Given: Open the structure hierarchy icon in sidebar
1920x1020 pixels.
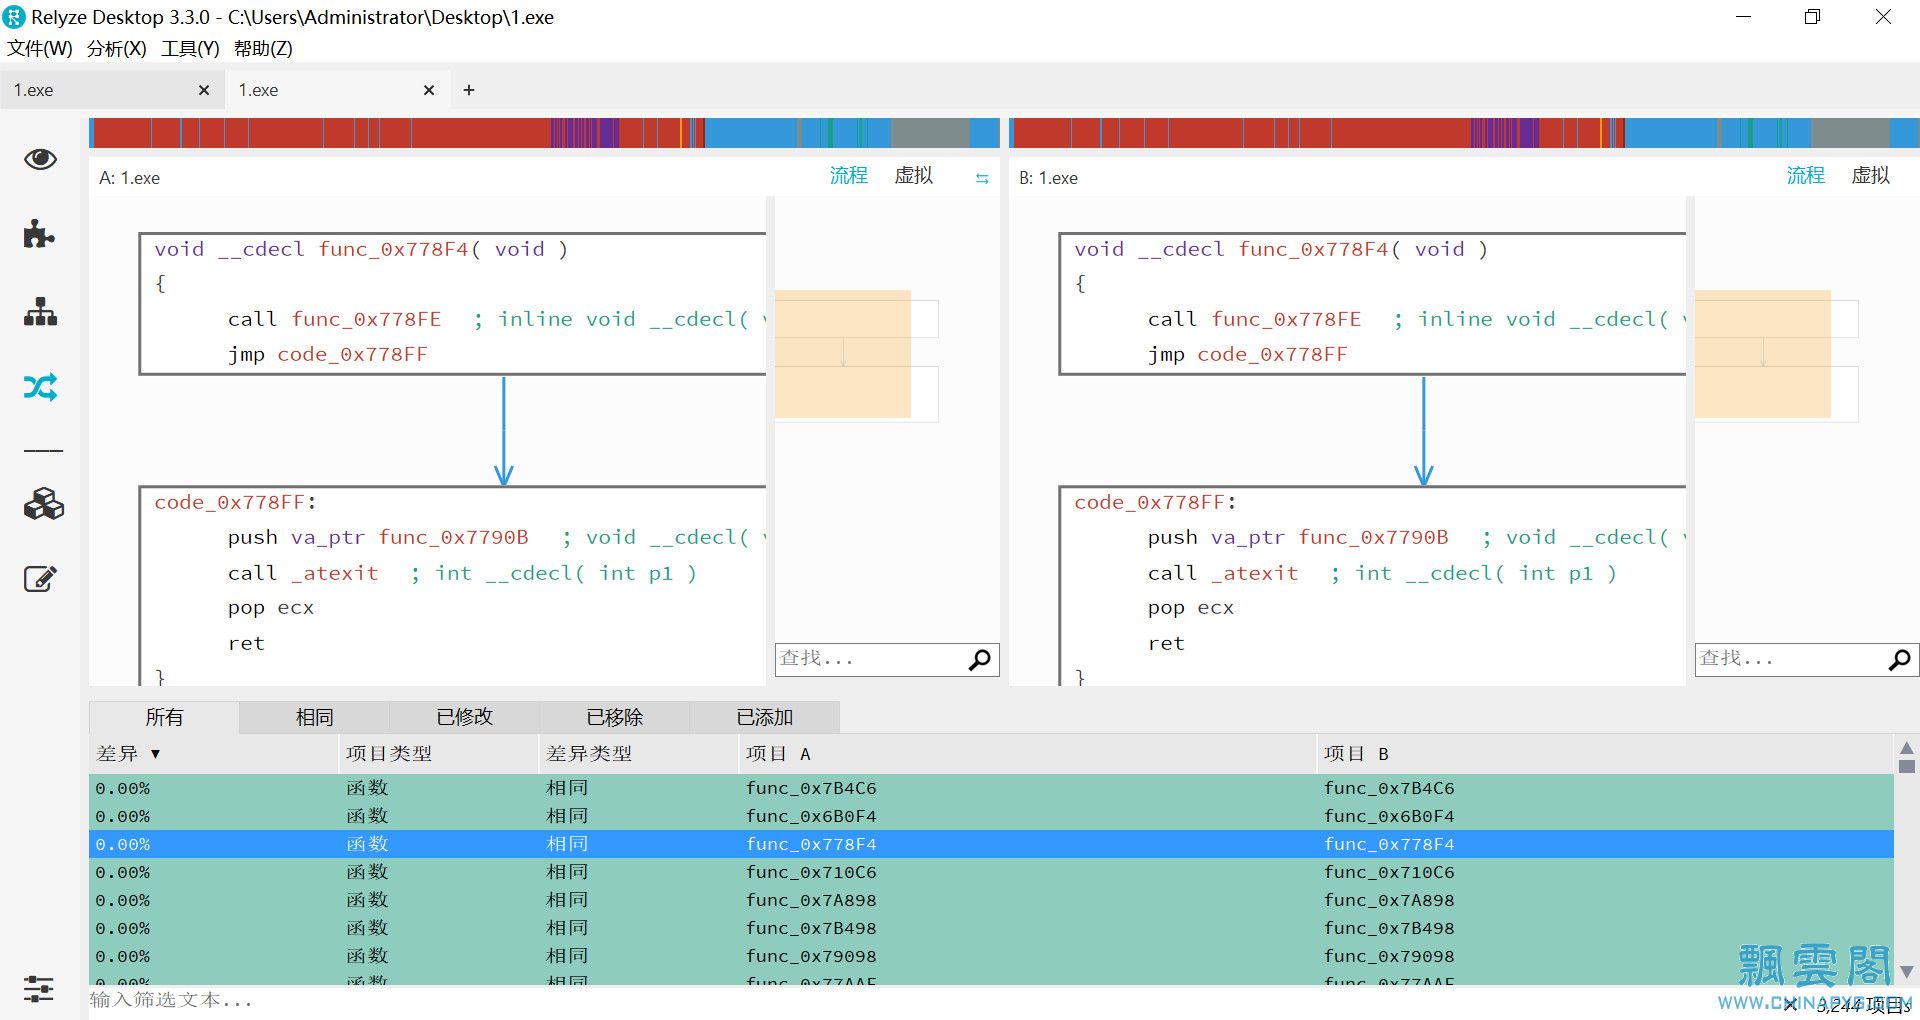Looking at the screenshot, I should pyautogui.click(x=40, y=311).
